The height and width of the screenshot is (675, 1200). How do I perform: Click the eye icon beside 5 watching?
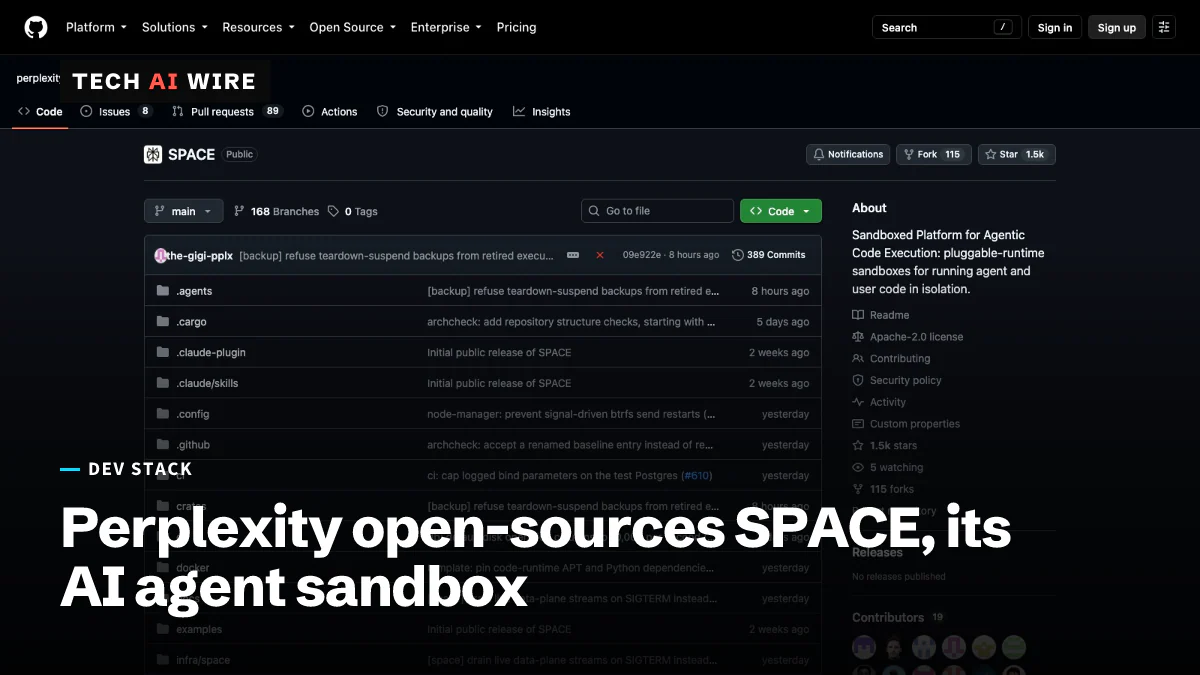pos(858,467)
